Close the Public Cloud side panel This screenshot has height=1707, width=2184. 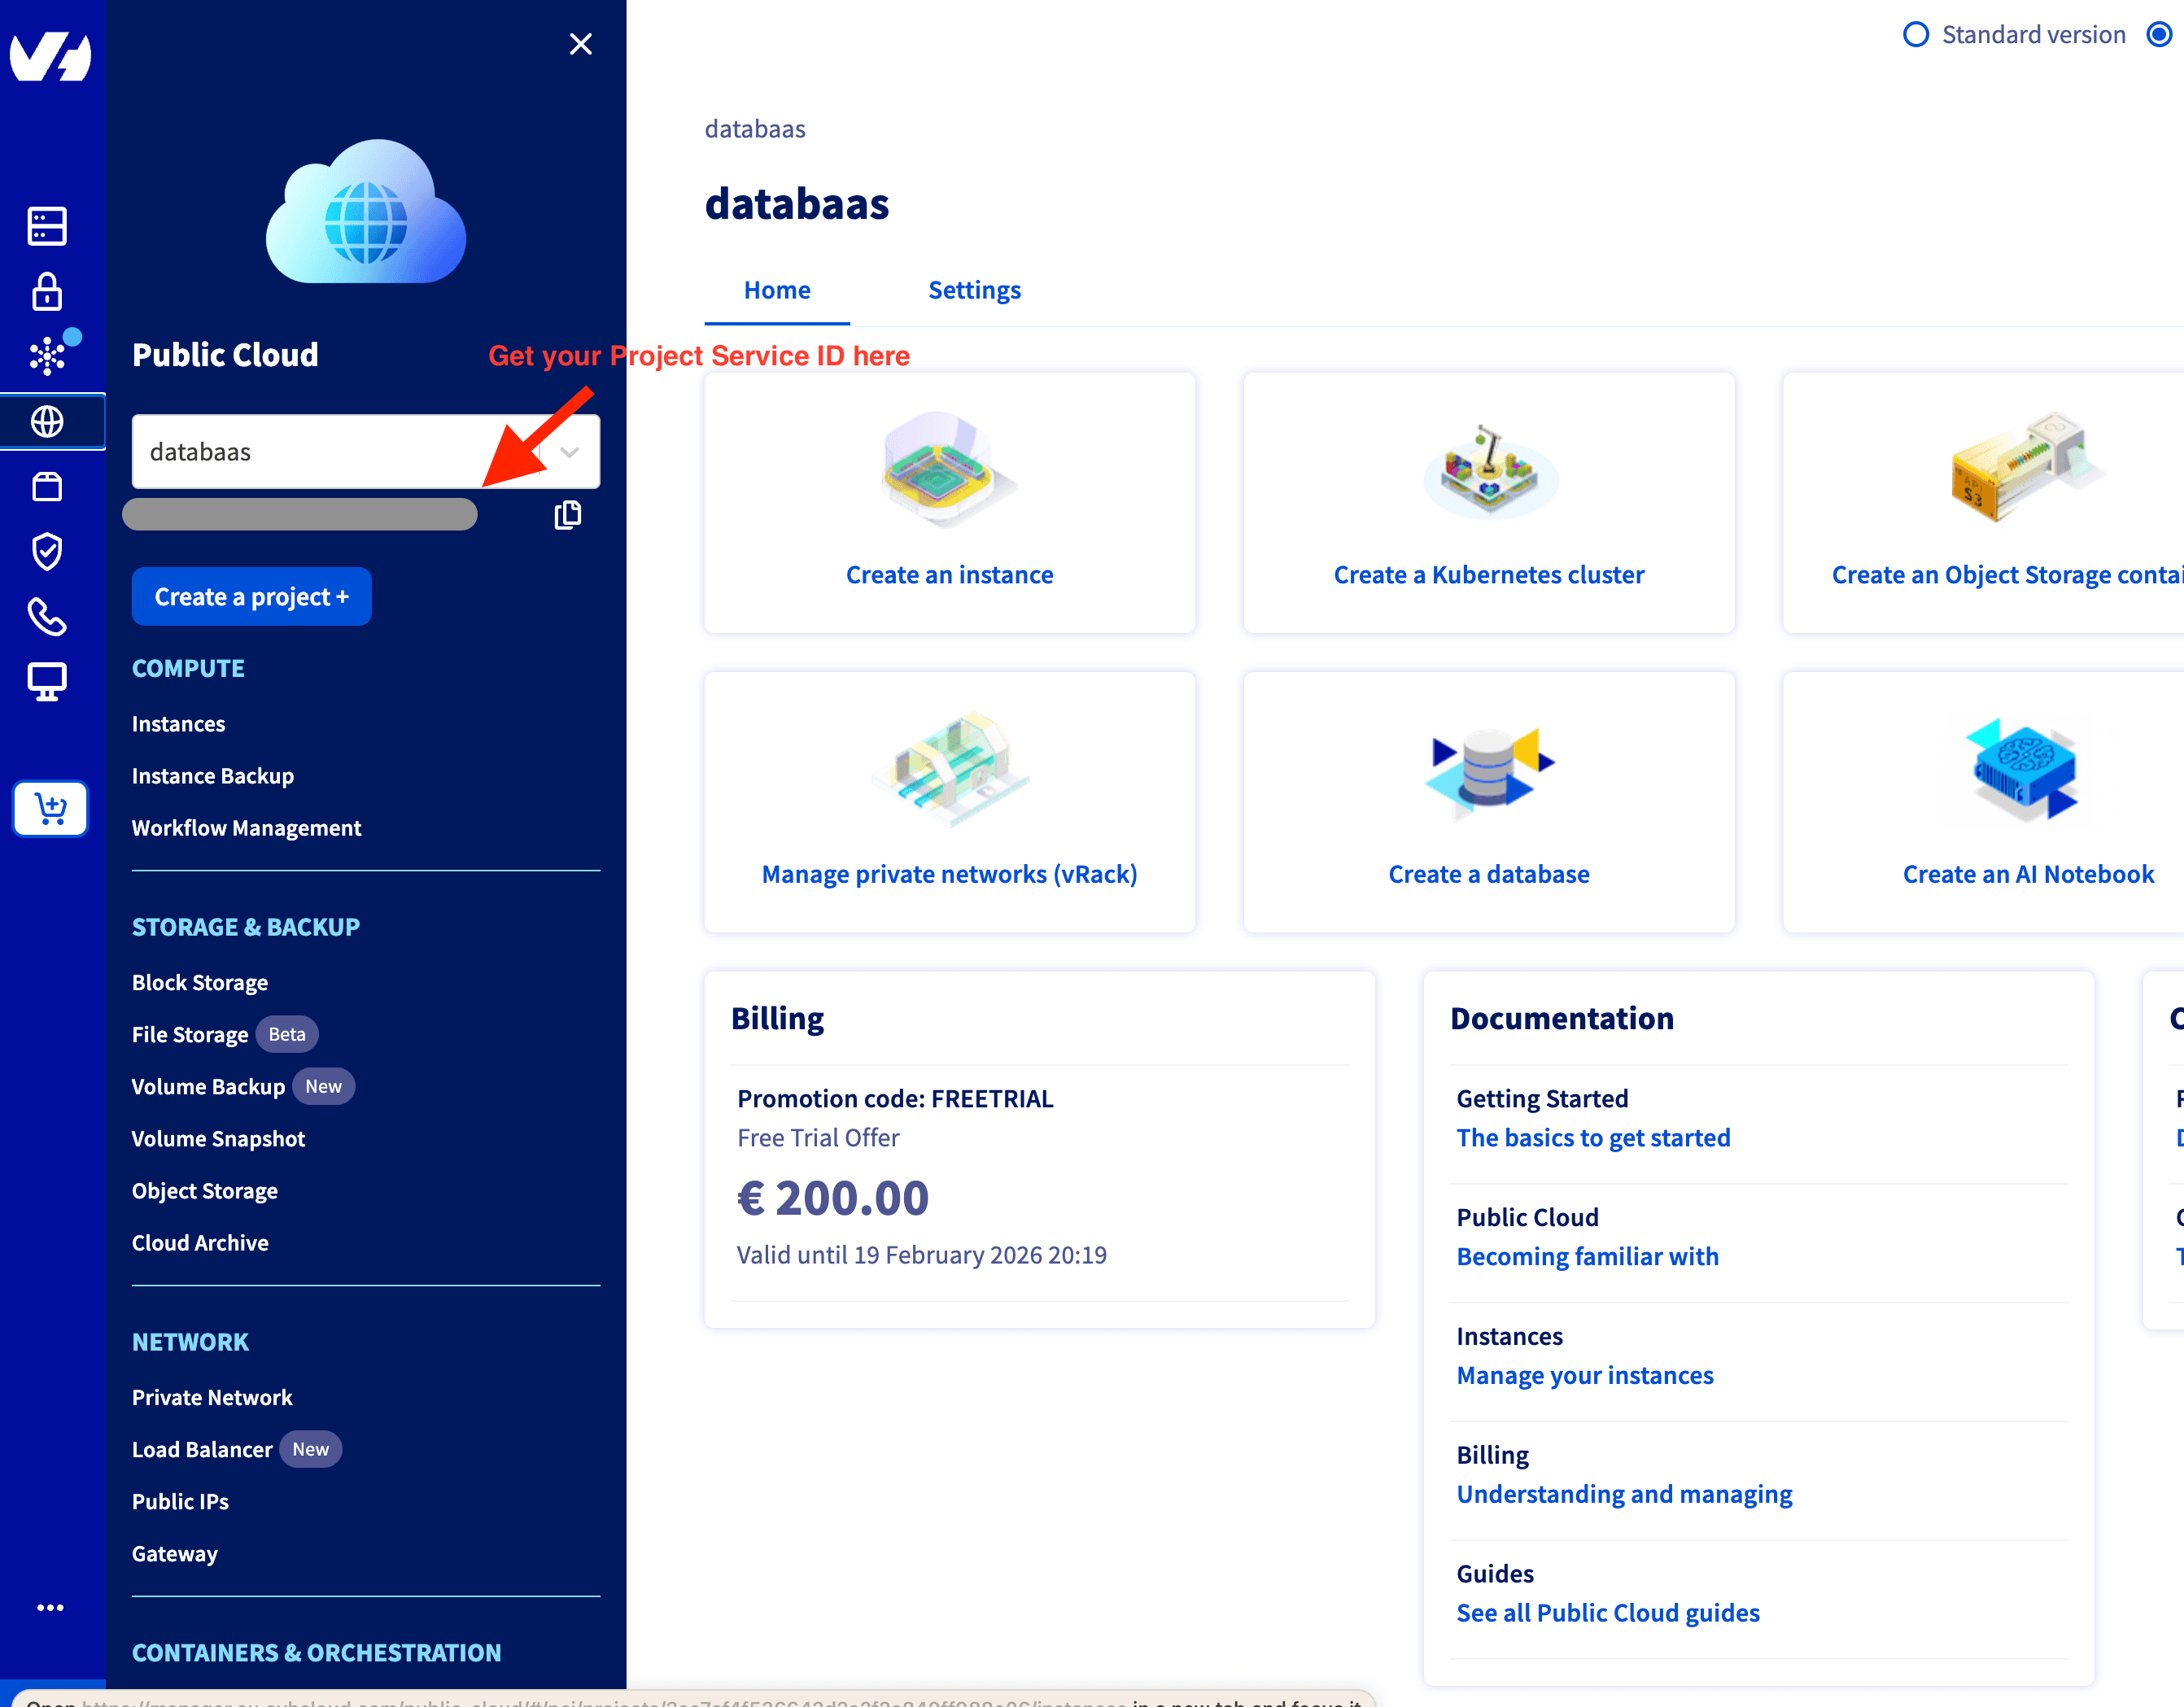click(581, 44)
